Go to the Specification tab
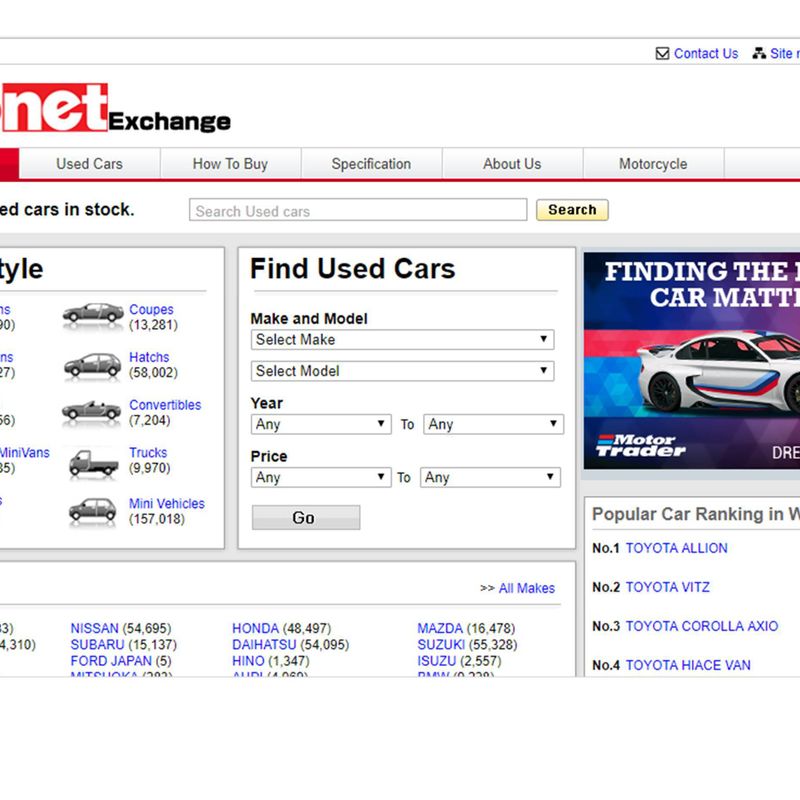Screen dimensions: 800x800 (371, 164)
